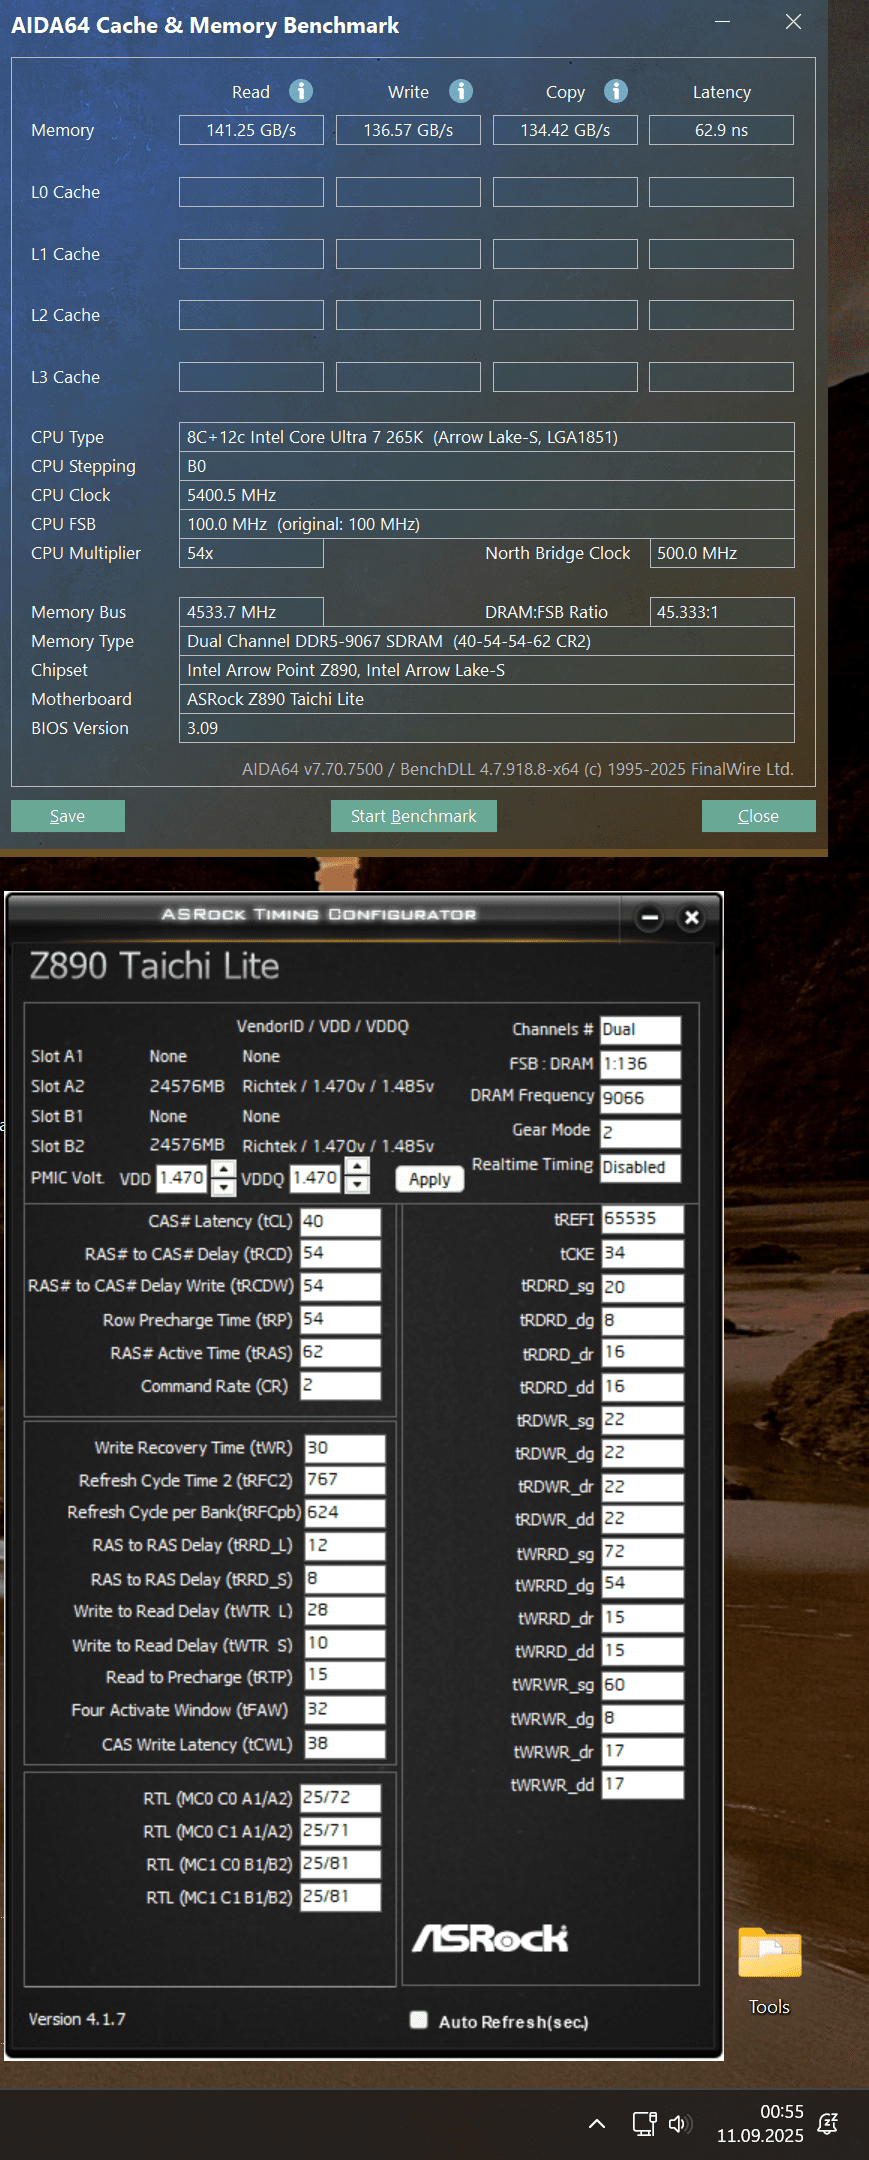Click the Memory Bus value 4533.7 MHz

click(251, 612)
